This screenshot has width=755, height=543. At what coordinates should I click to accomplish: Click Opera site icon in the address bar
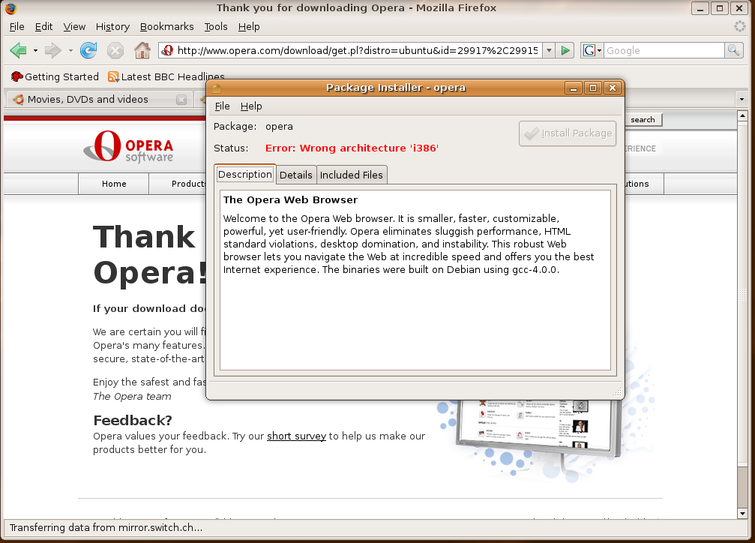pos(167,50)
